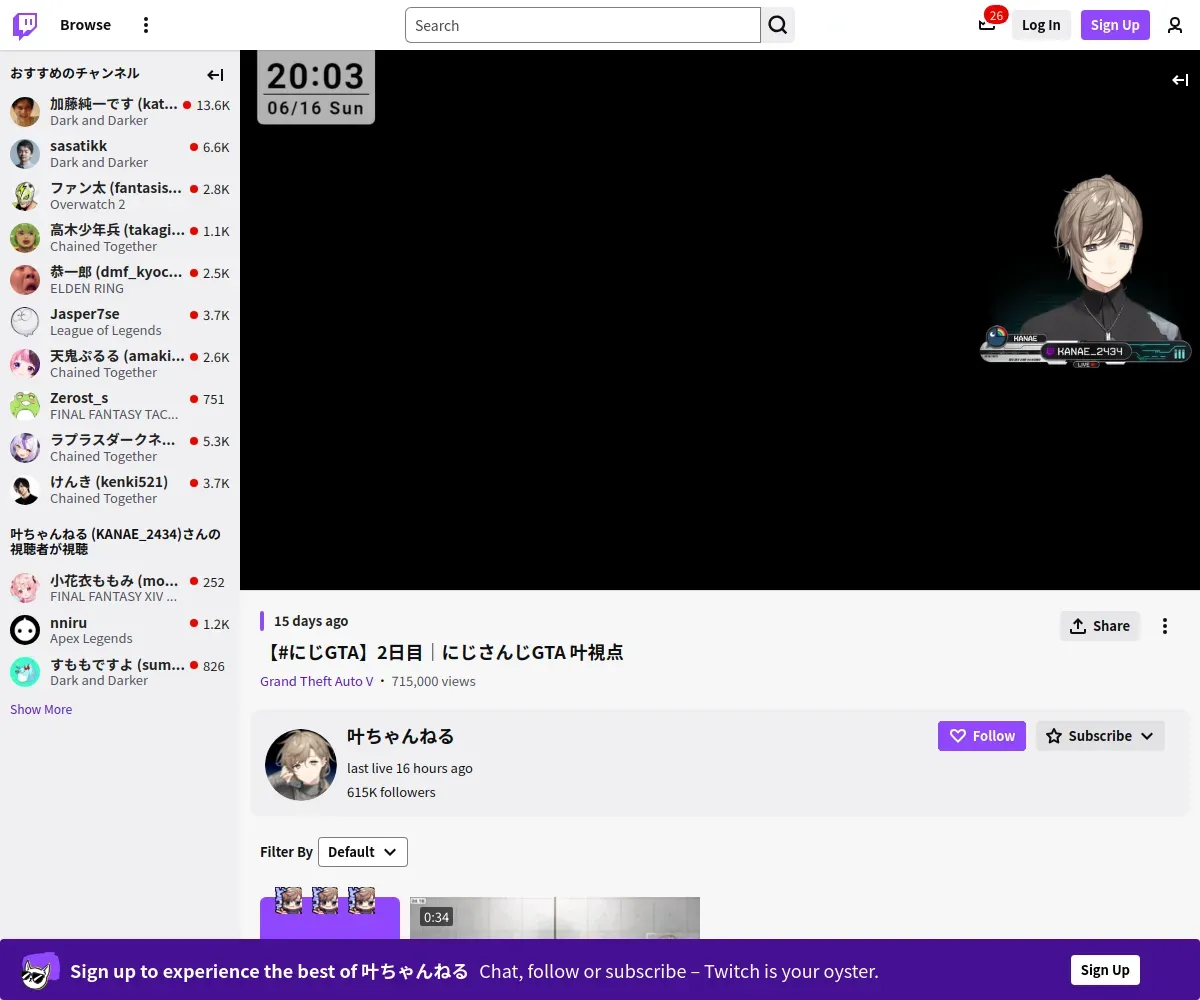
Task: Open けんき (kenki521) Chained Together stream
Action: 120,490
